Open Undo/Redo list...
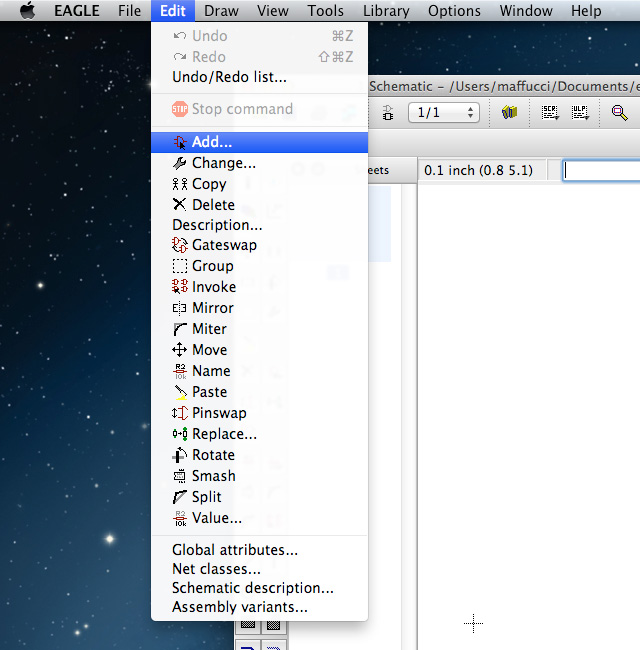The width and height of the screenshot is (640, 650). [229, 77]
